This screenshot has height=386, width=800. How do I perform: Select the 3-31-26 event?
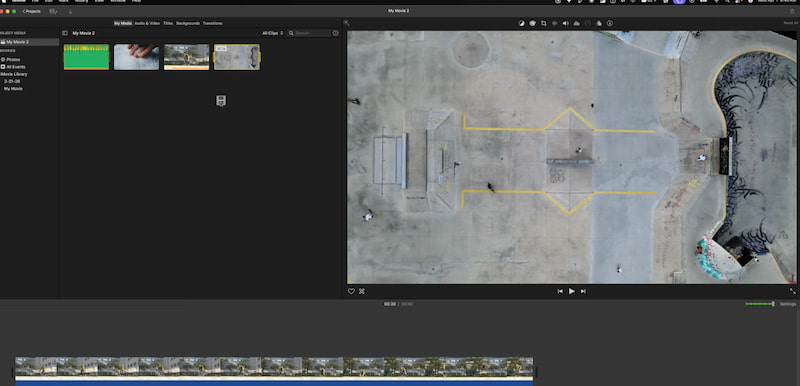pos(12,81)
